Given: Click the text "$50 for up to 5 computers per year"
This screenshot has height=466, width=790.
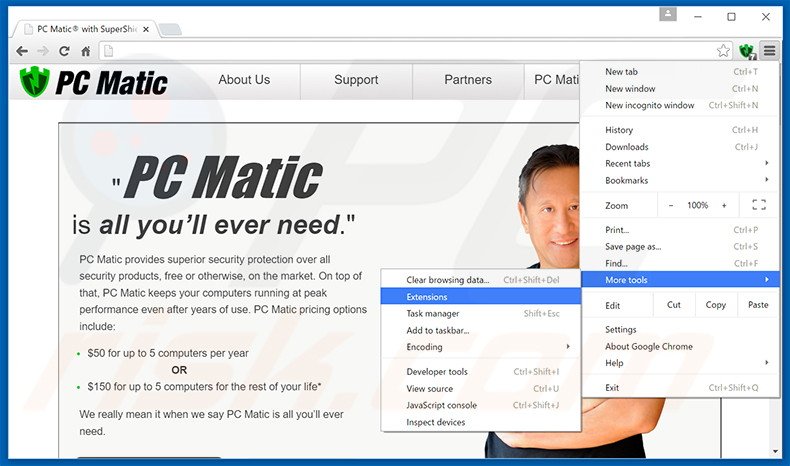Looking at the screenshot, I should (168, 353).
